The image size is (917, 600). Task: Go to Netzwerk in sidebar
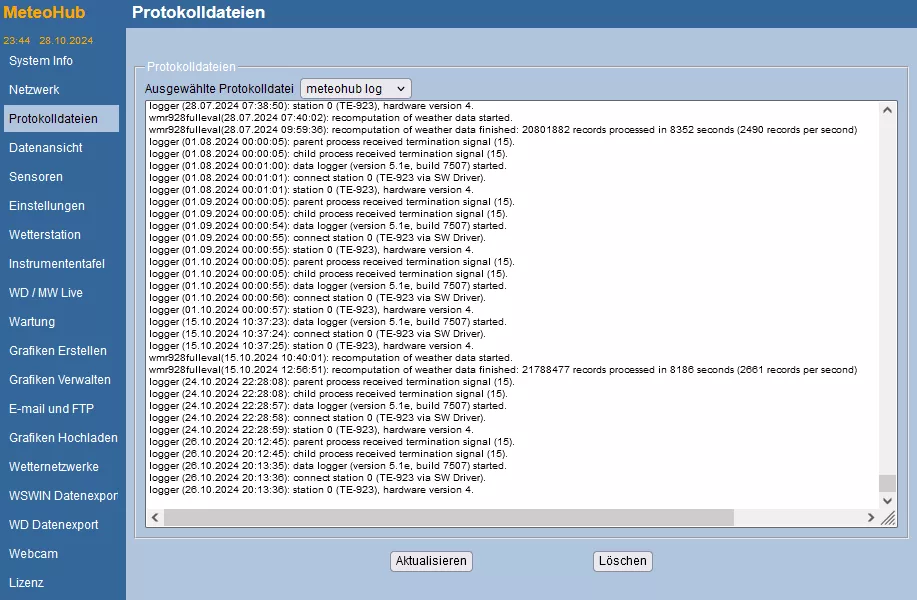pyautogui.click(x=34, y=89)
